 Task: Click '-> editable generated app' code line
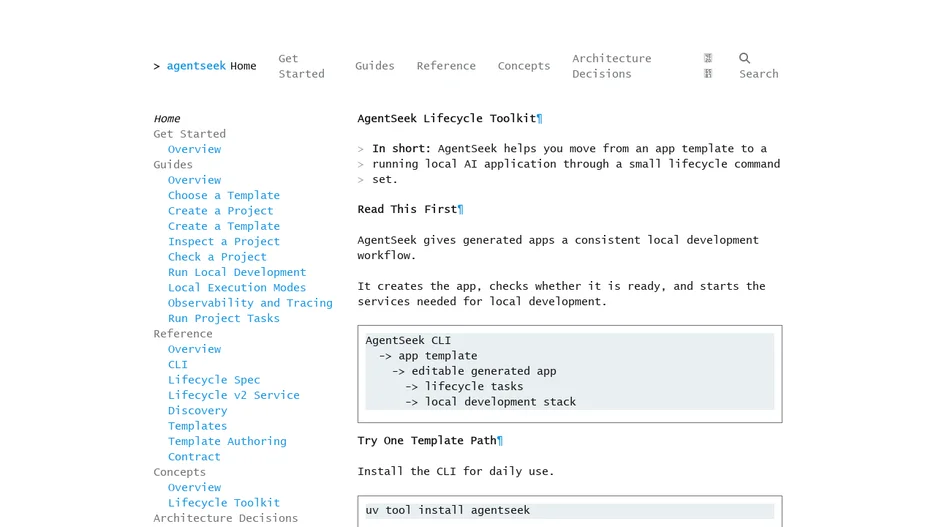click(474, 371)
